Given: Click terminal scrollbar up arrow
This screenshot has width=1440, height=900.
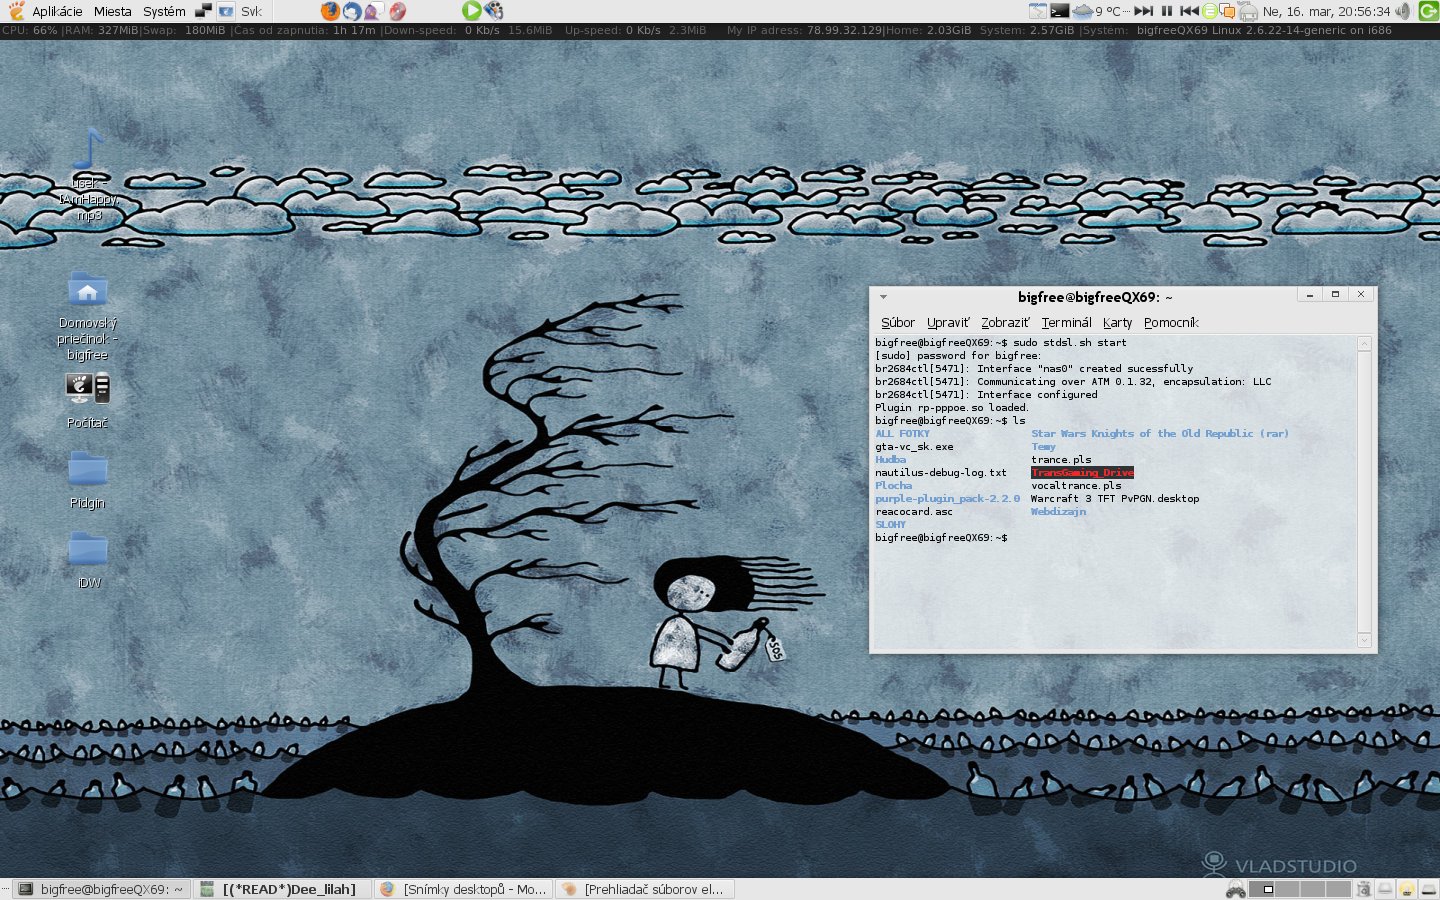Looking at the screenshot, I should [x=1364, y=344].
